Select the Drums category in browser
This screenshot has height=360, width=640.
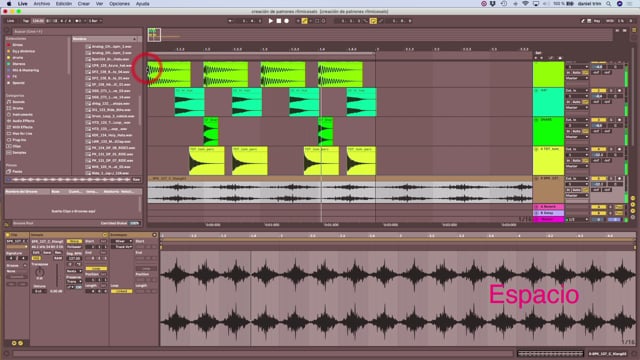click(18, 108)
